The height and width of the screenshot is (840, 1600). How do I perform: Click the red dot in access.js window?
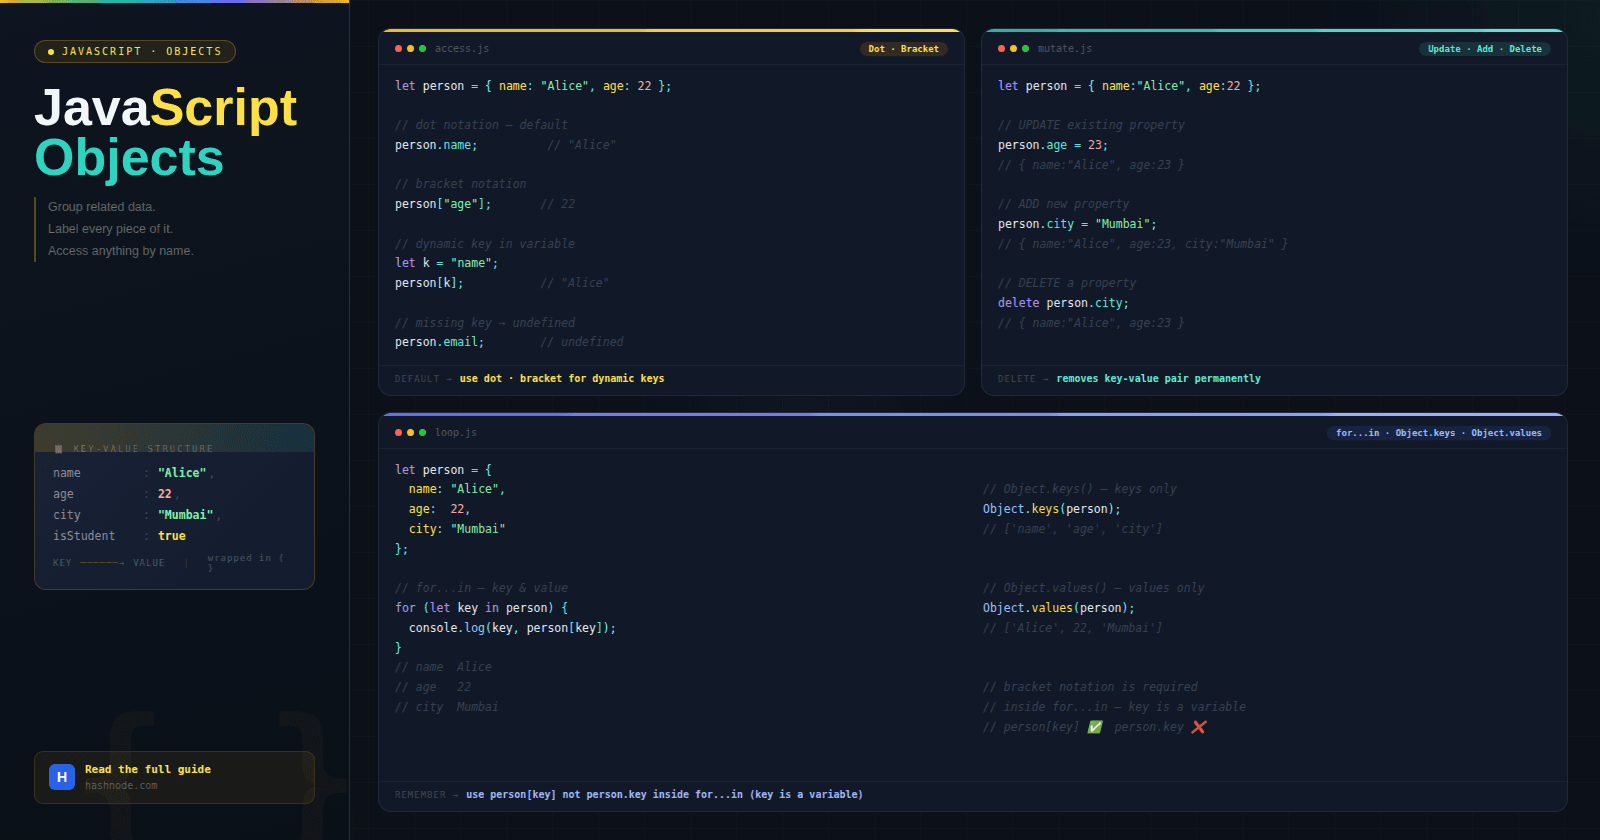pyautogui.click(x=398, y=49)
